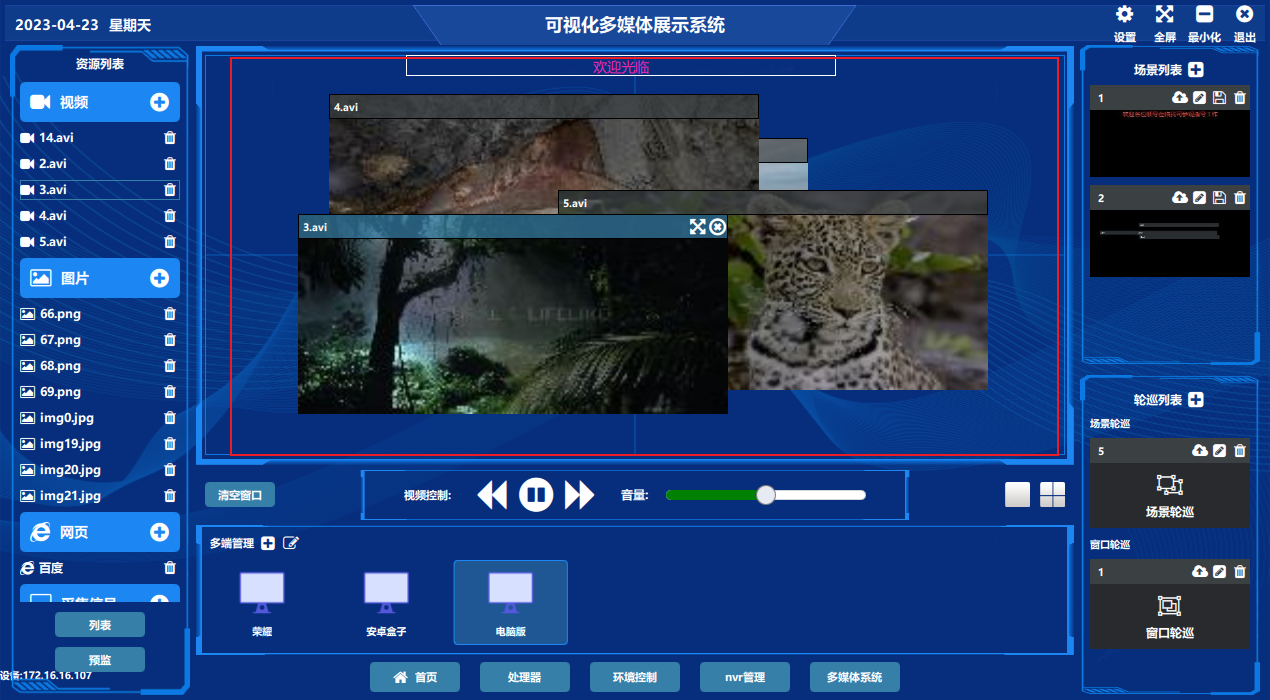Remove img21.jpg via its trash icon
The width and height of the screenshot is (1270, 700).
tap(170, 496)
